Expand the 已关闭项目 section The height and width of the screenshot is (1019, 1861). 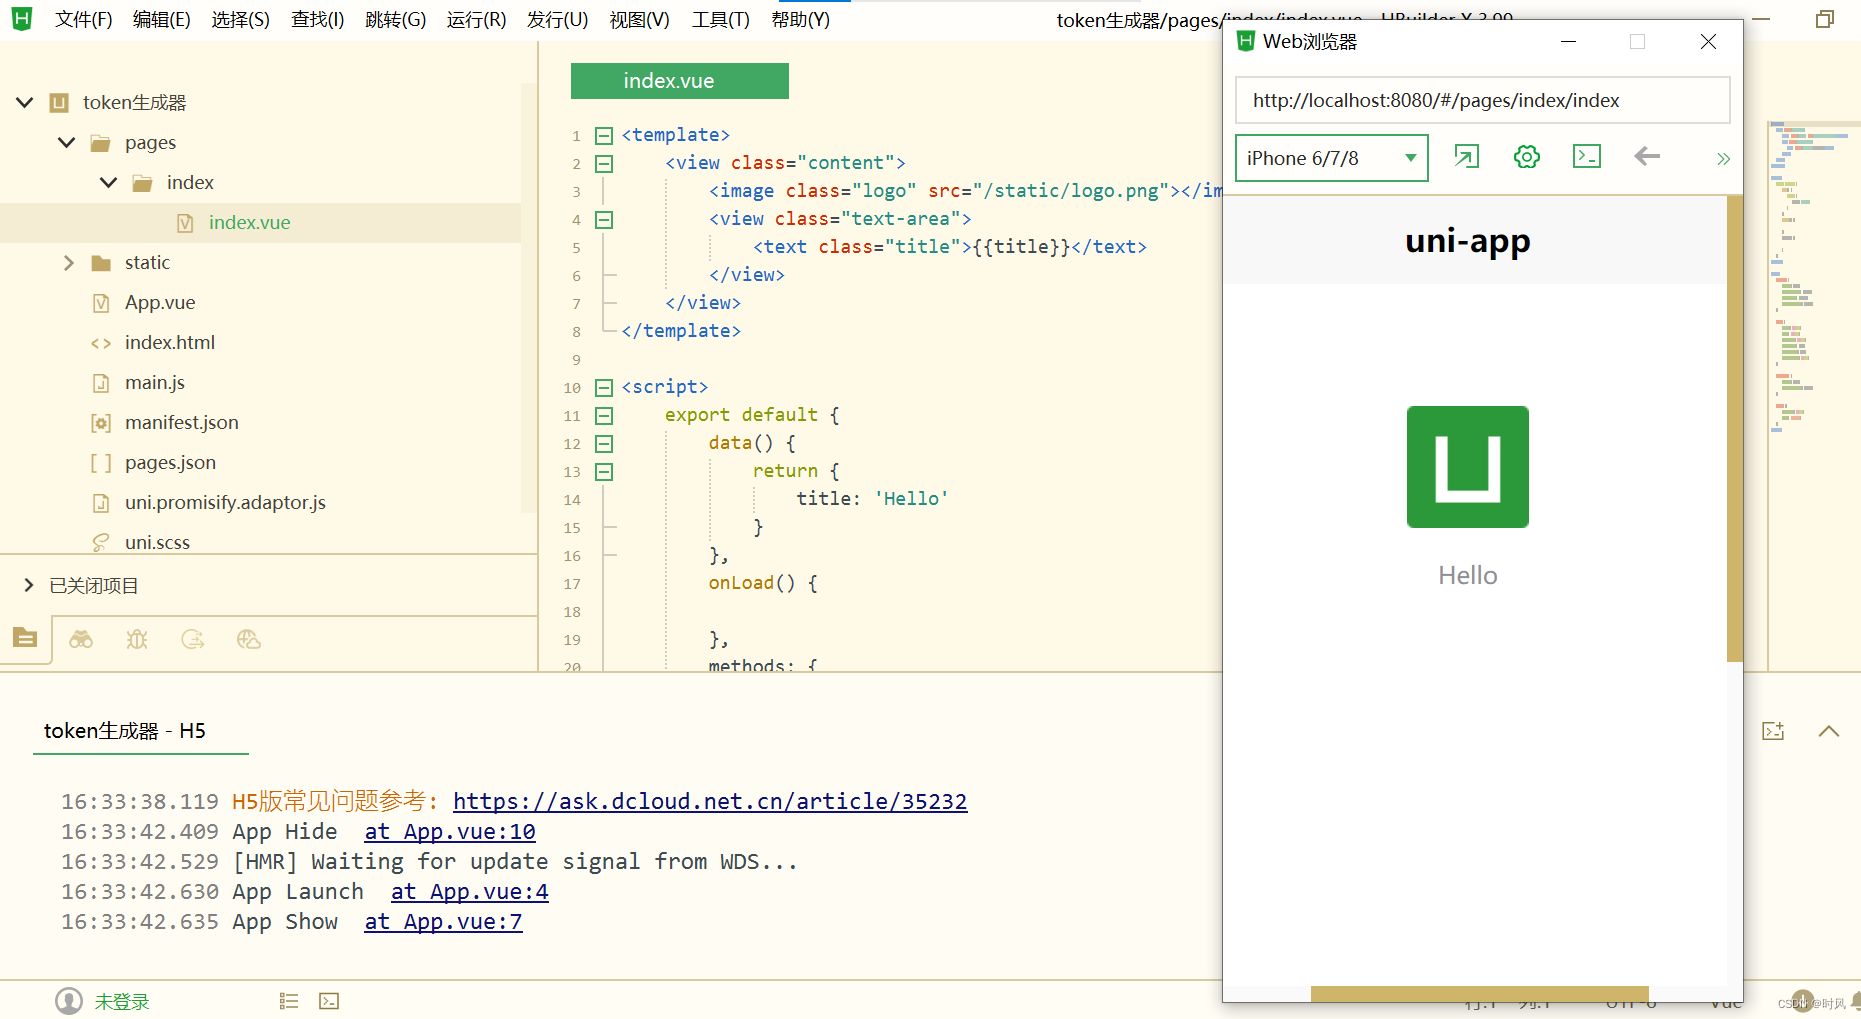tap(29, 585)
